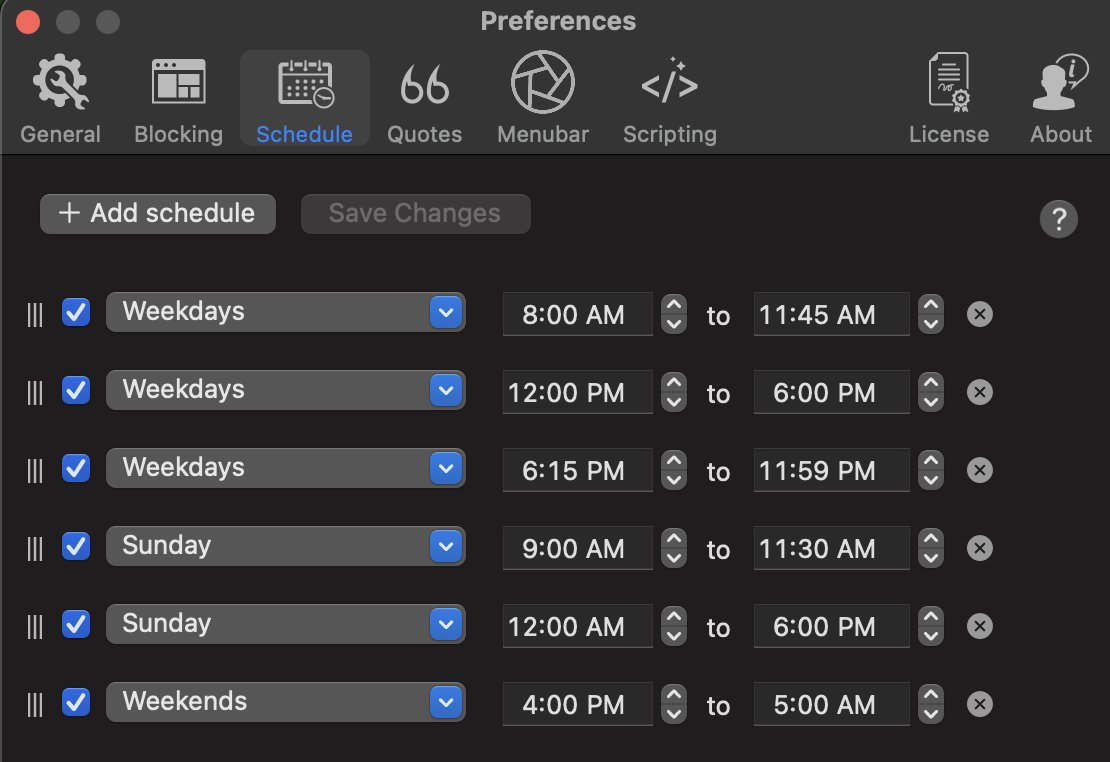
Task: Close the Preferences window with the red button
Action: coord(28,22)
